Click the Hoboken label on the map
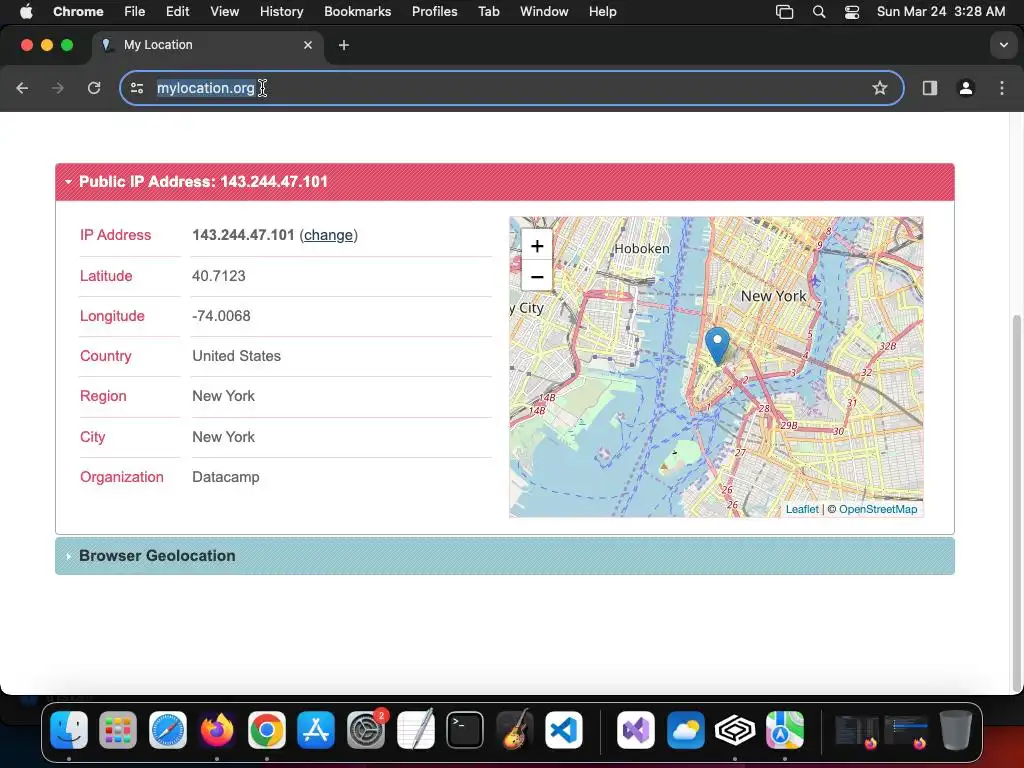The image size is (1024, 768). coord(642,249)
